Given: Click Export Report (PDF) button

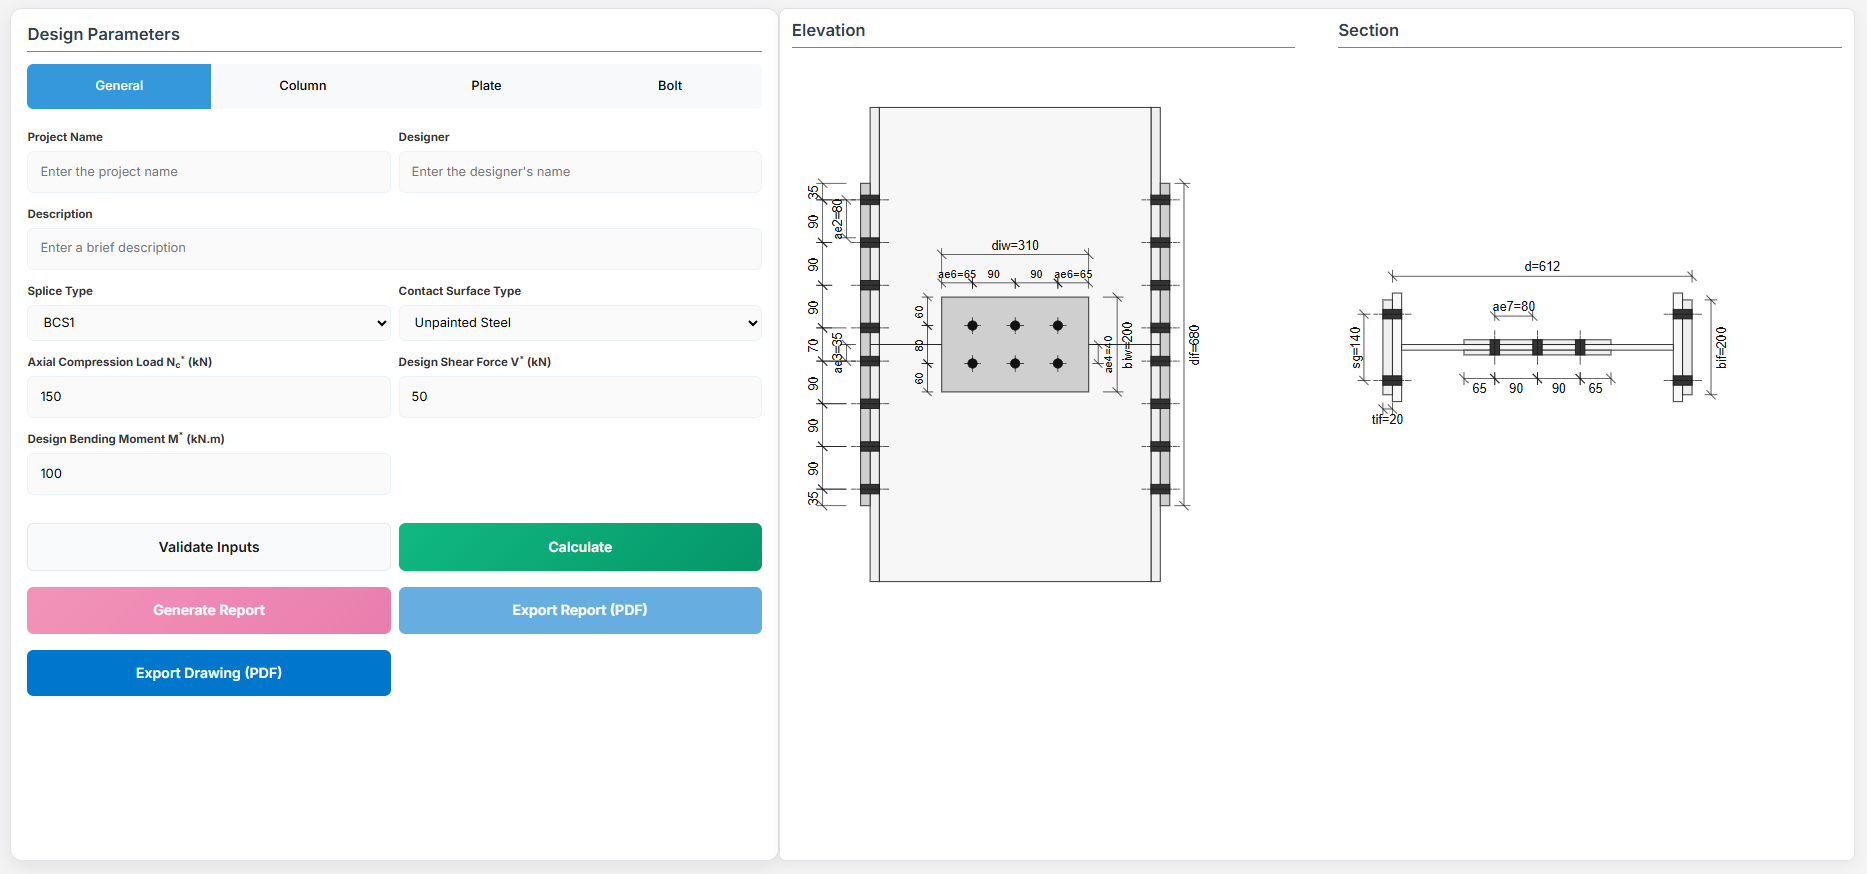Looking at the screenshot, I should tap(579, 610).
